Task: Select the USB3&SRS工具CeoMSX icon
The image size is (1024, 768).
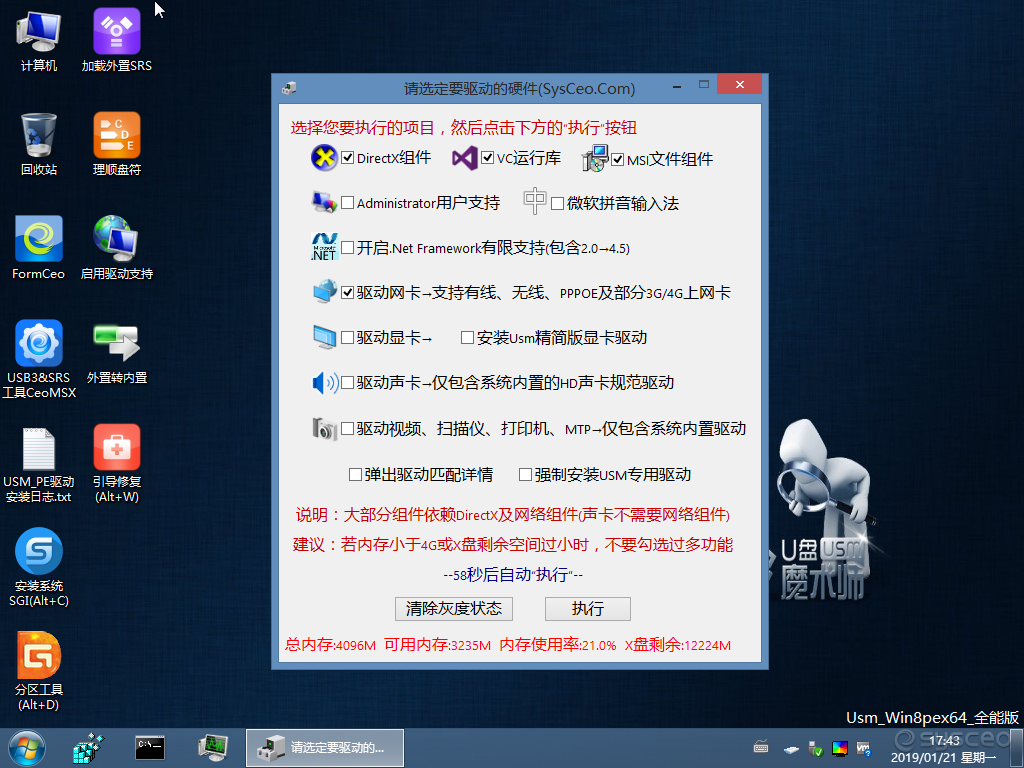Action: pyautogui.click(x=39, y=359)
